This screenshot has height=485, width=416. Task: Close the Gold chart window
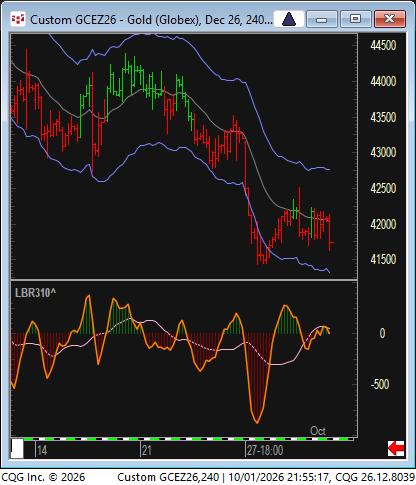tap(389, 19)
